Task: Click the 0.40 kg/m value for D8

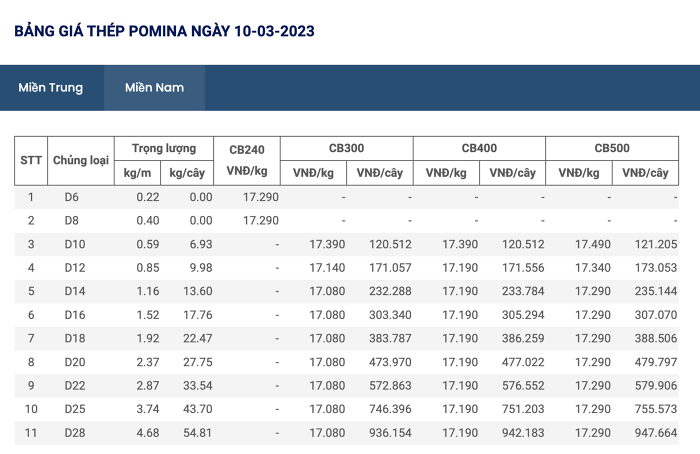Action: pos(148,221)
